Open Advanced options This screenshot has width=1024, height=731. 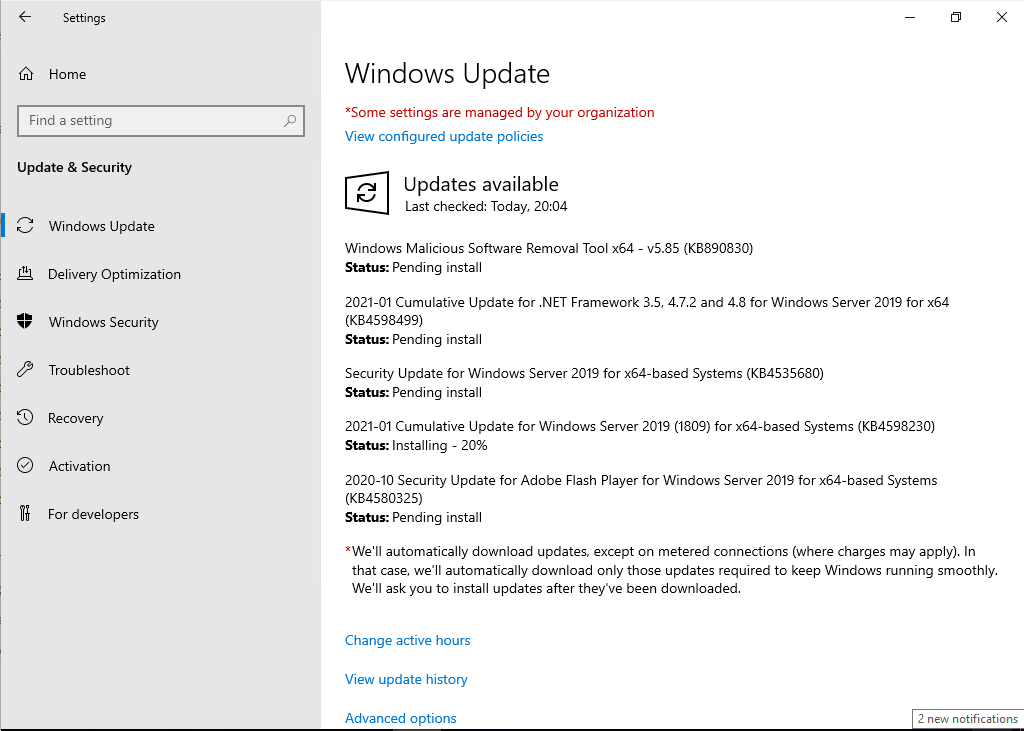pos(400,718)
